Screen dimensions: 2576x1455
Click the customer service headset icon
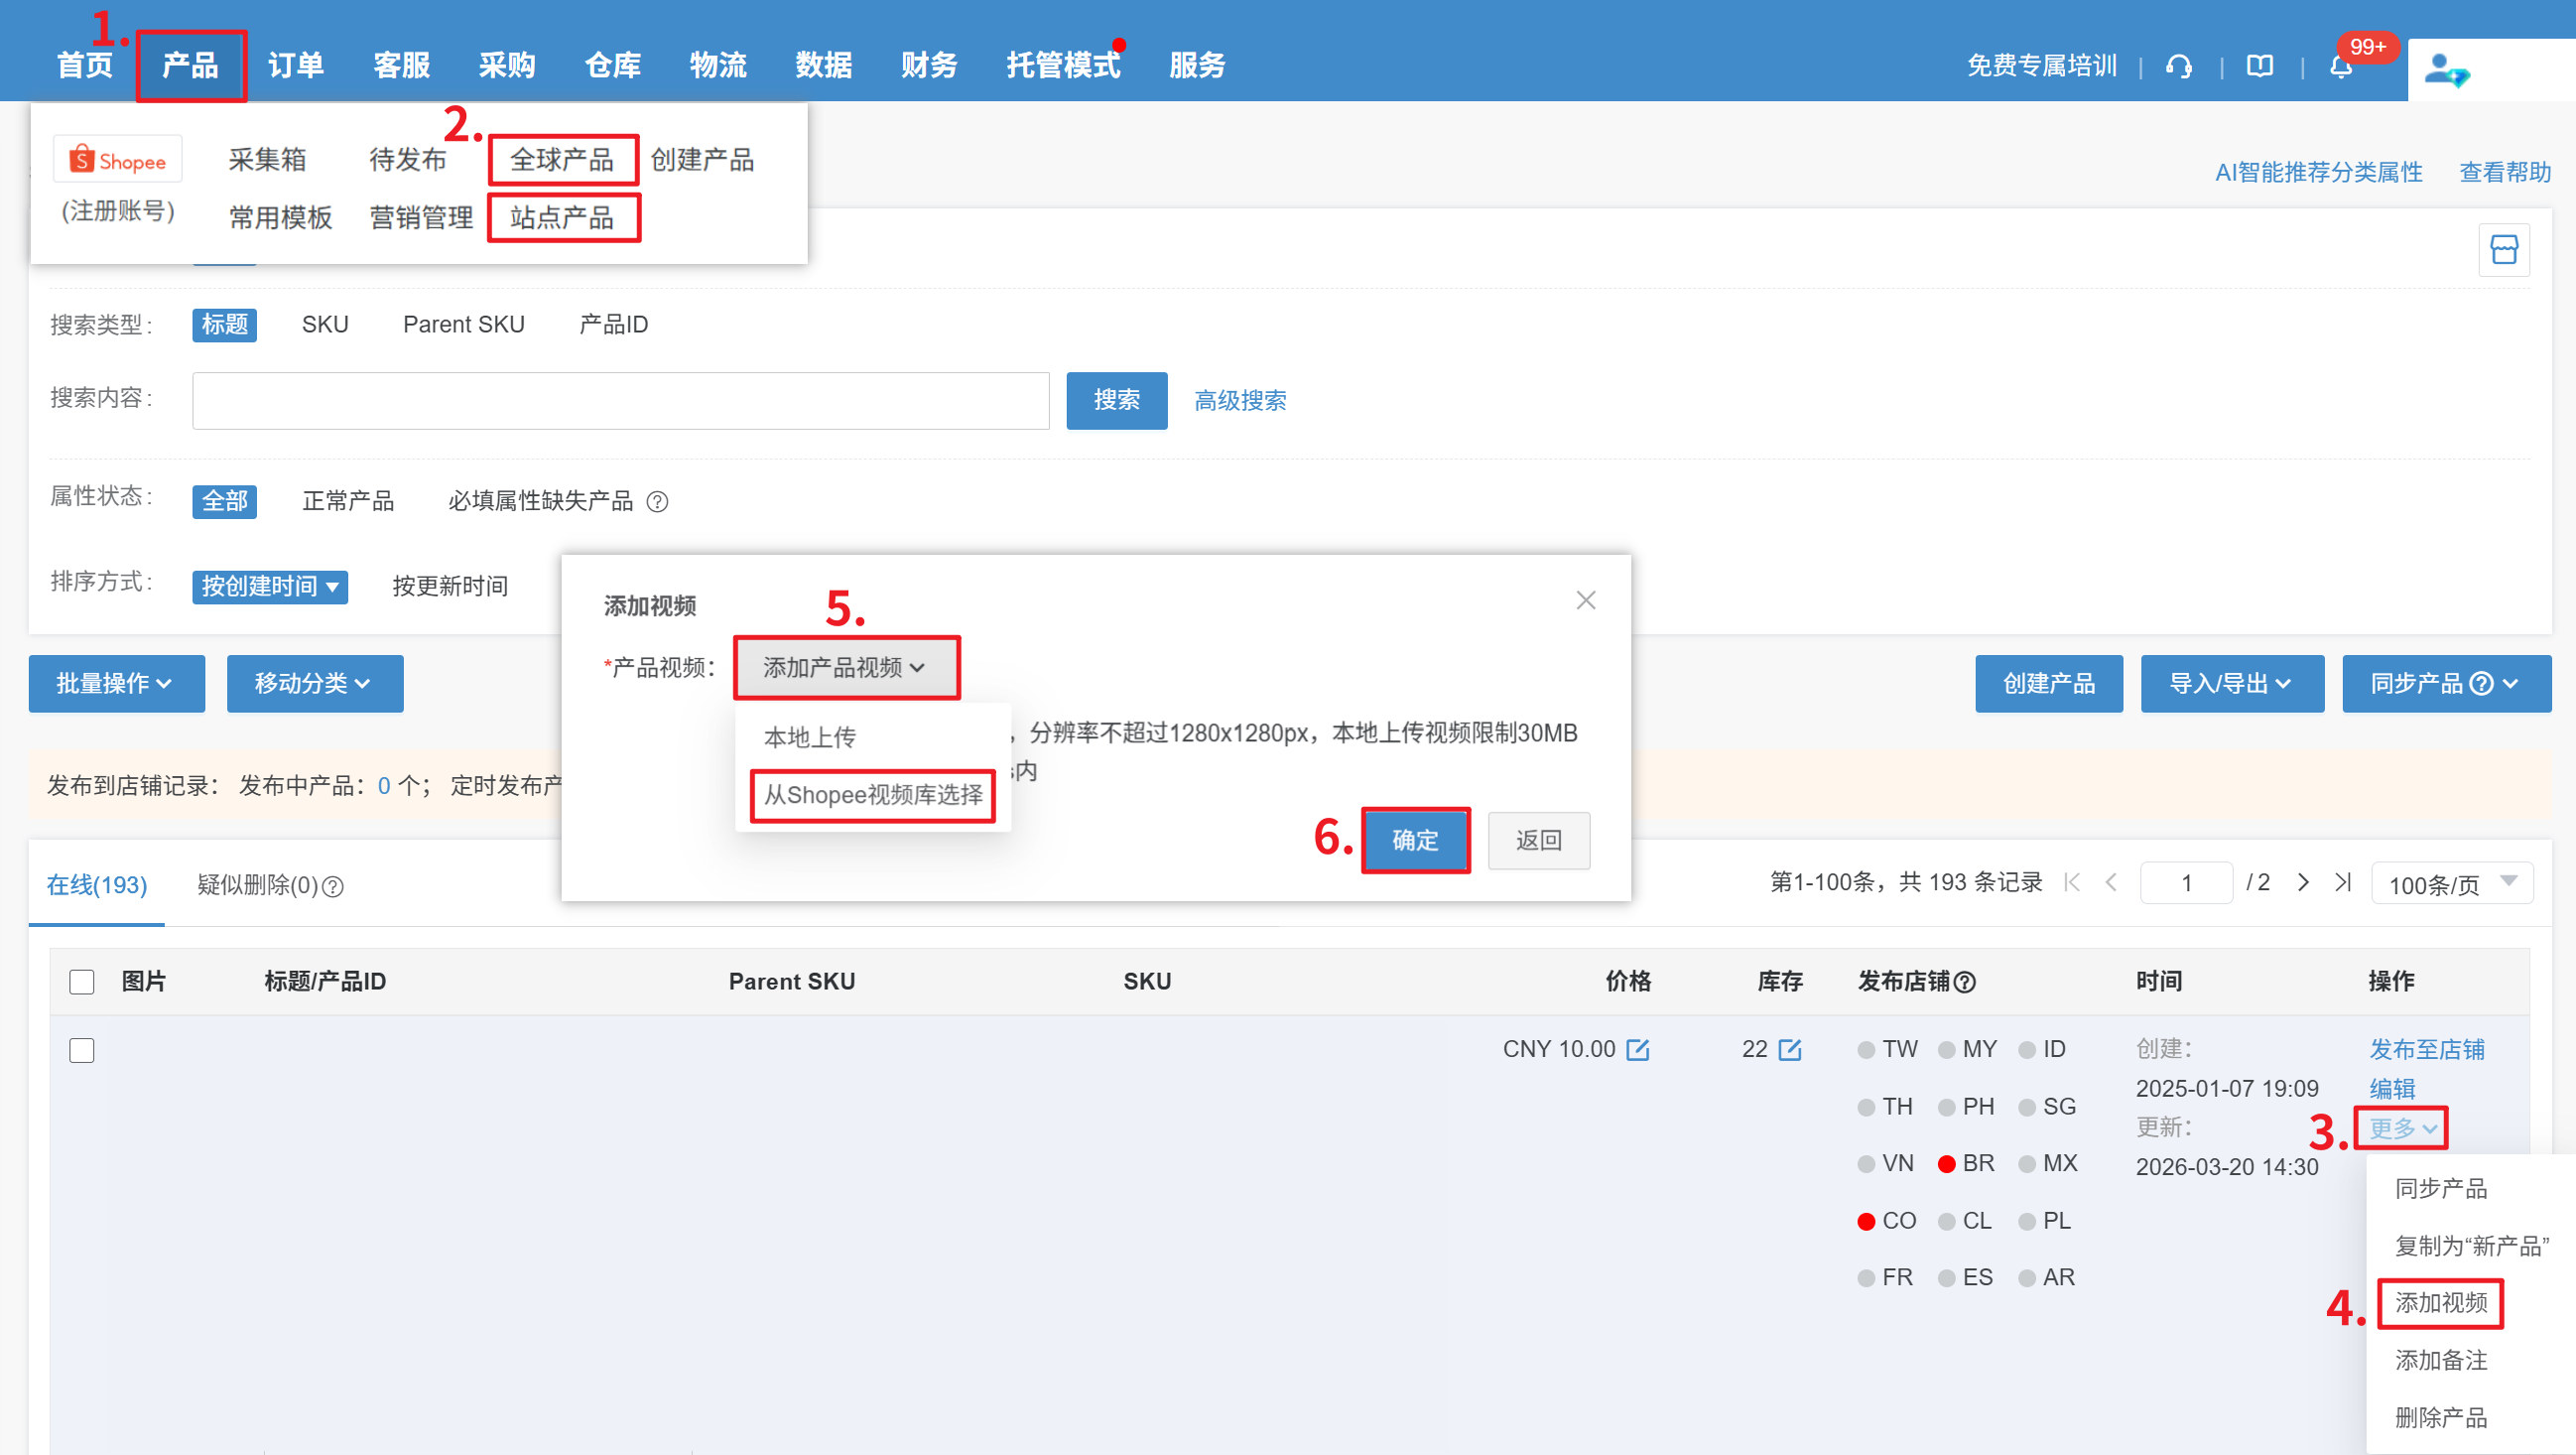tap(2178, 66)
